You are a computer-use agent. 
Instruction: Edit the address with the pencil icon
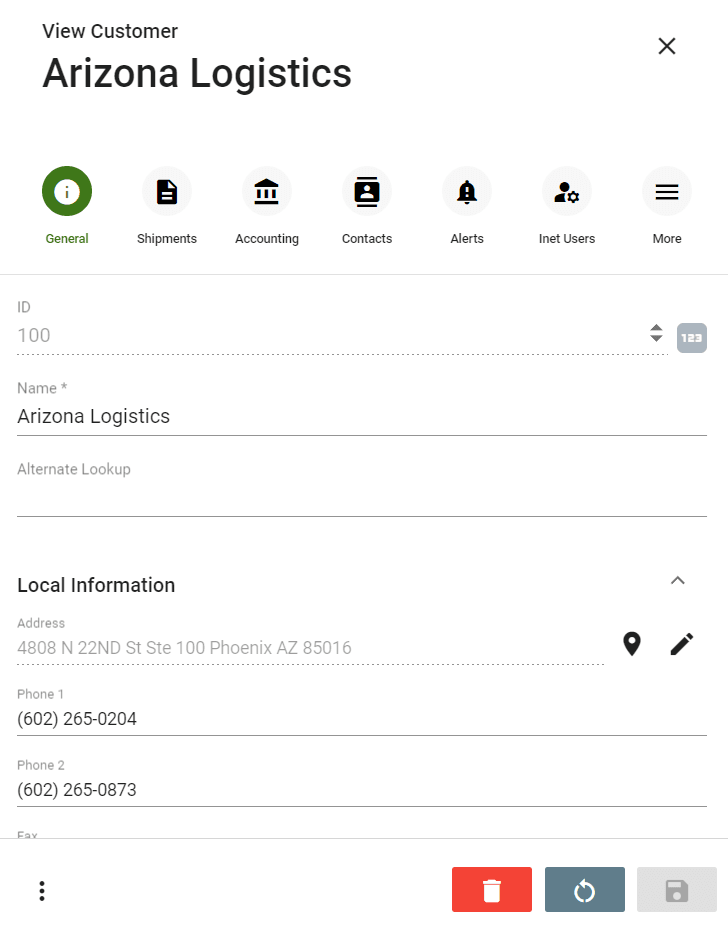(681, 644)
